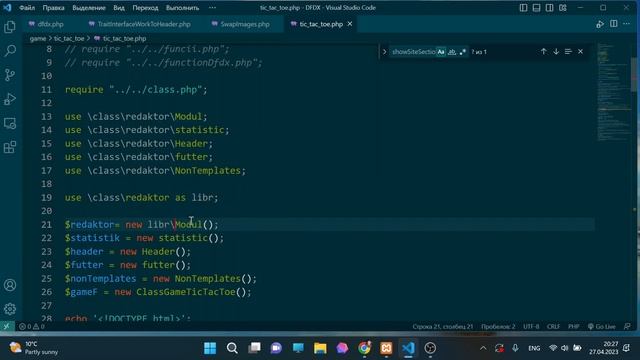Change line endings via CRLF status item
Screen dimensions: 640x360
(553, 327)
